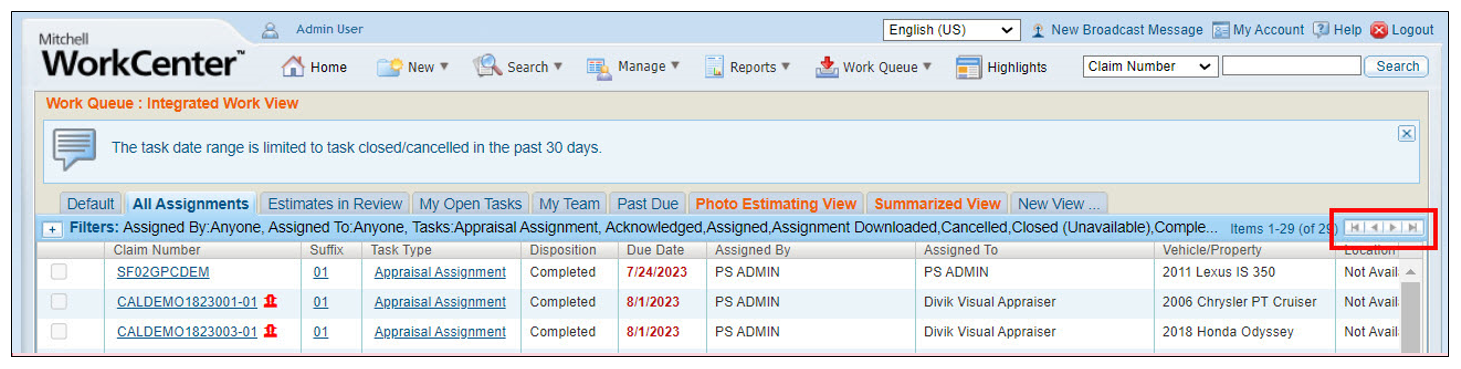
Task: Open claim CALDEMO1823001-01
Action: [x=187, y=302]
